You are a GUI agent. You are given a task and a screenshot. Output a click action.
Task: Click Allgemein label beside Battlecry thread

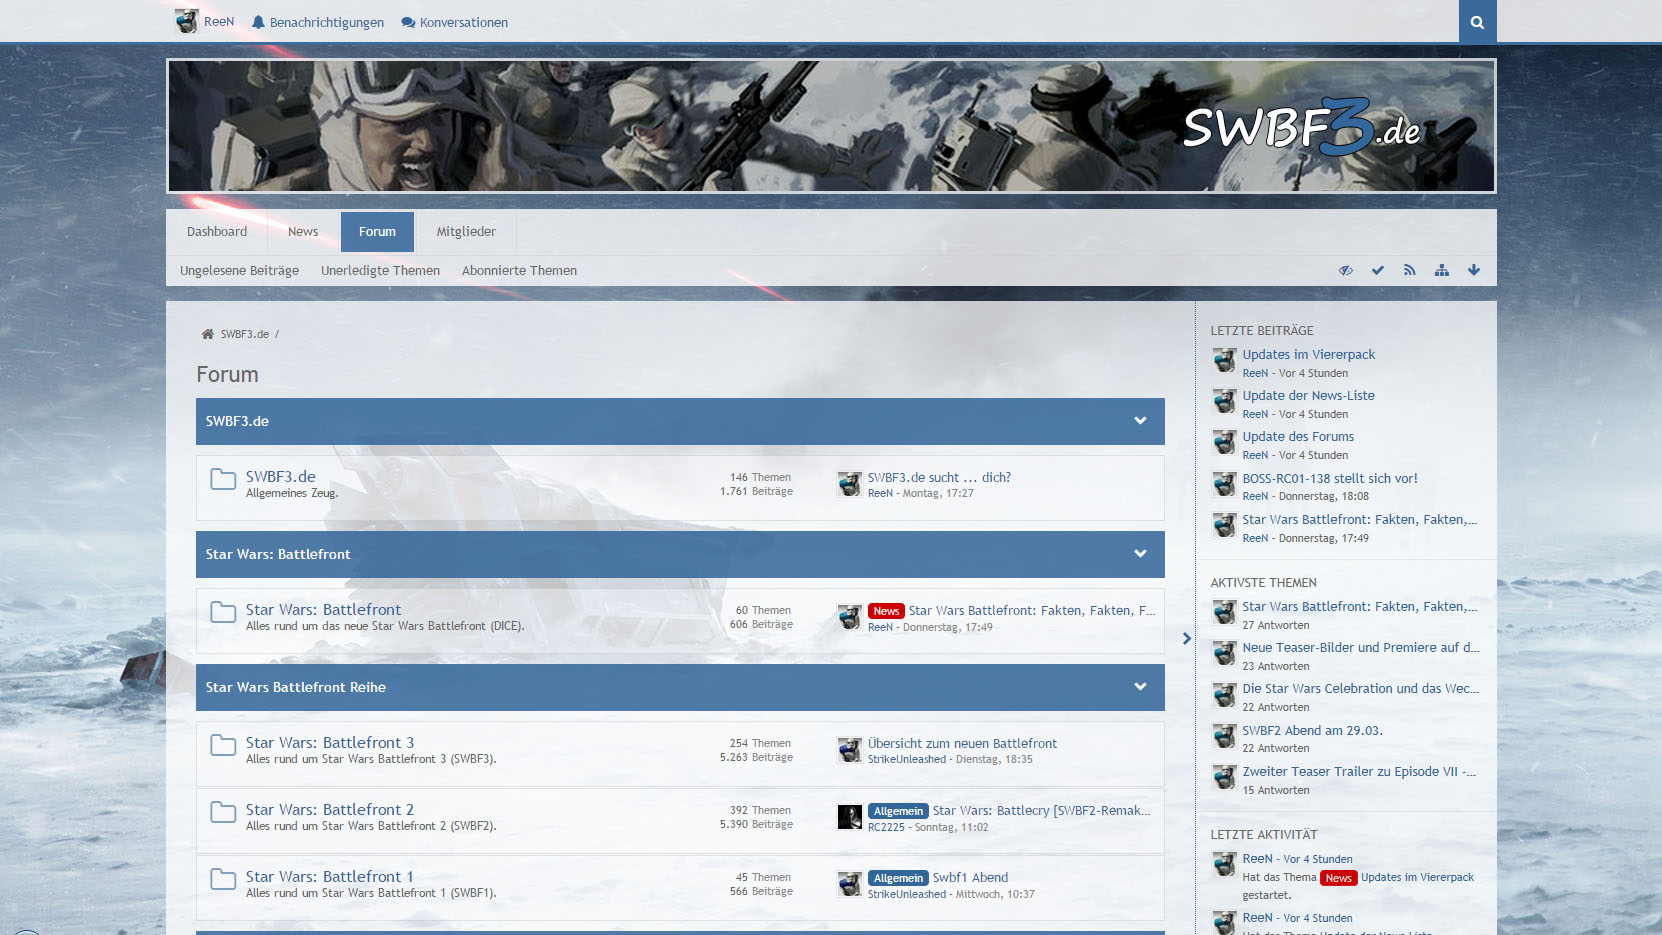click(898, 811)
